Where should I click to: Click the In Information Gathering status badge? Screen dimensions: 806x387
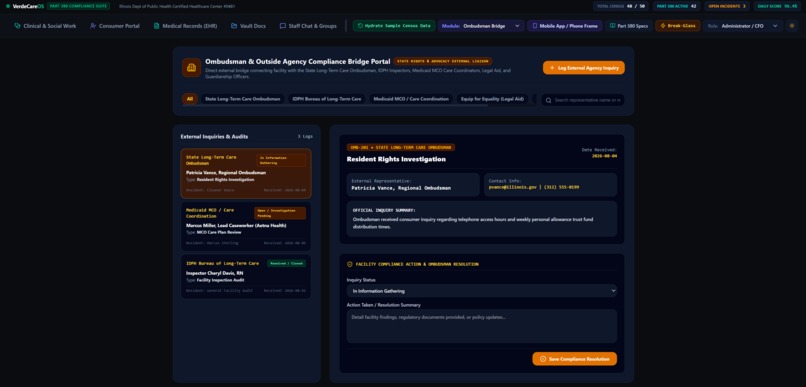(281, 160)
